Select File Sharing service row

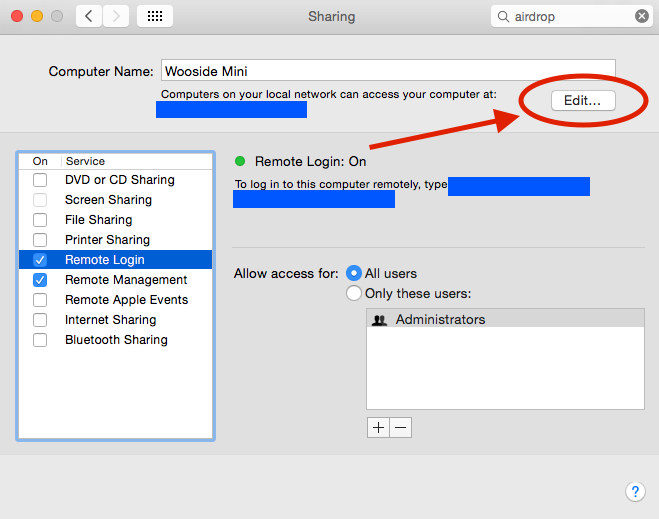(x=116, y=220)
